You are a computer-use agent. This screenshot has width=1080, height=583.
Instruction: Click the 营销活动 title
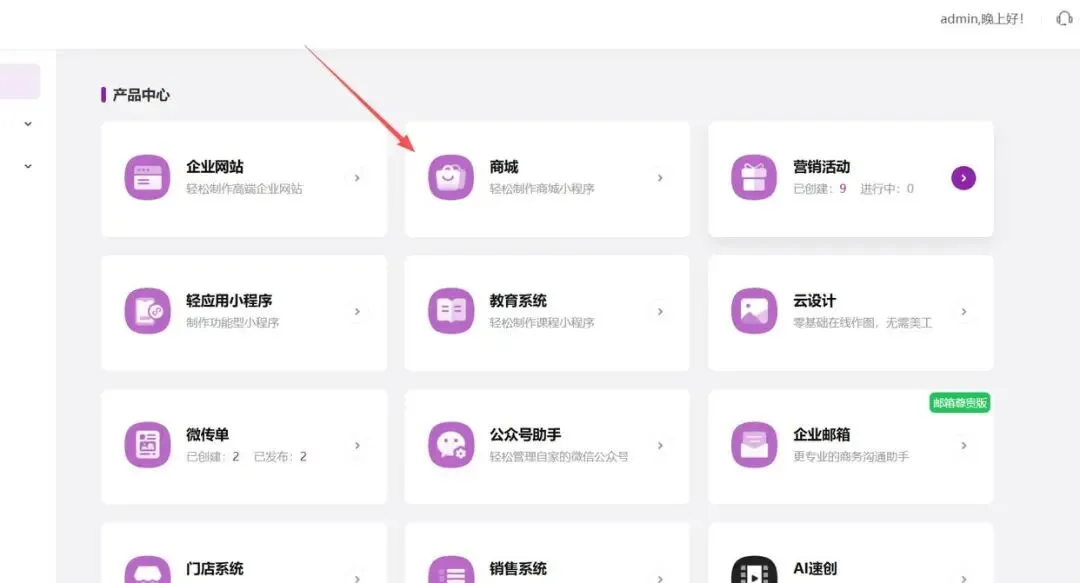[822, 167]
